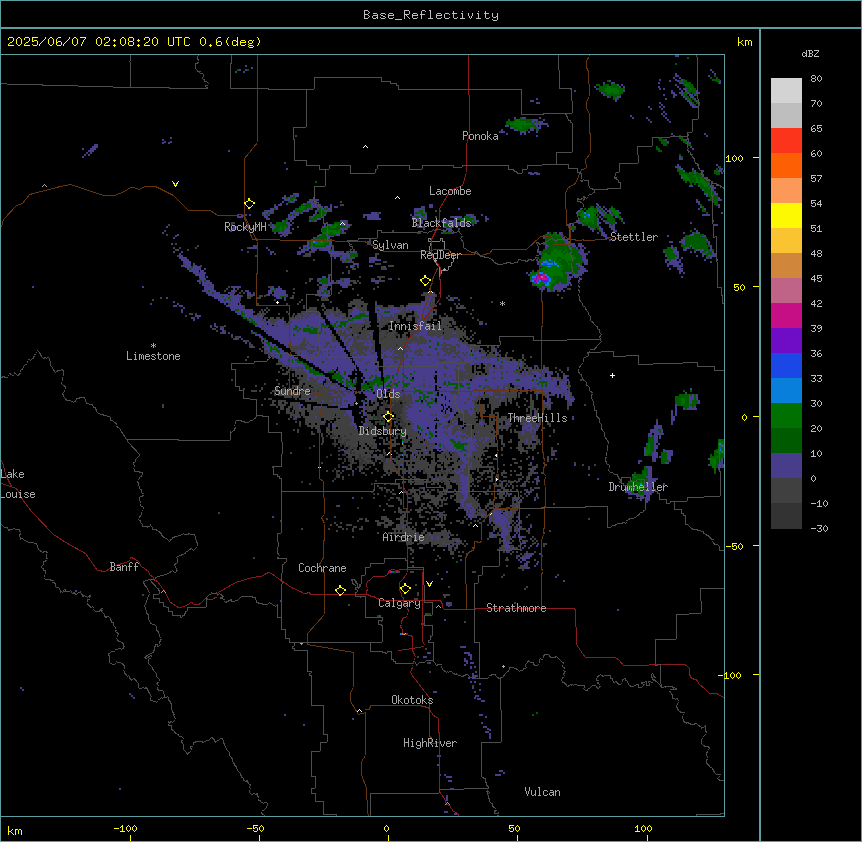Click the Banff label

(124, 567)
